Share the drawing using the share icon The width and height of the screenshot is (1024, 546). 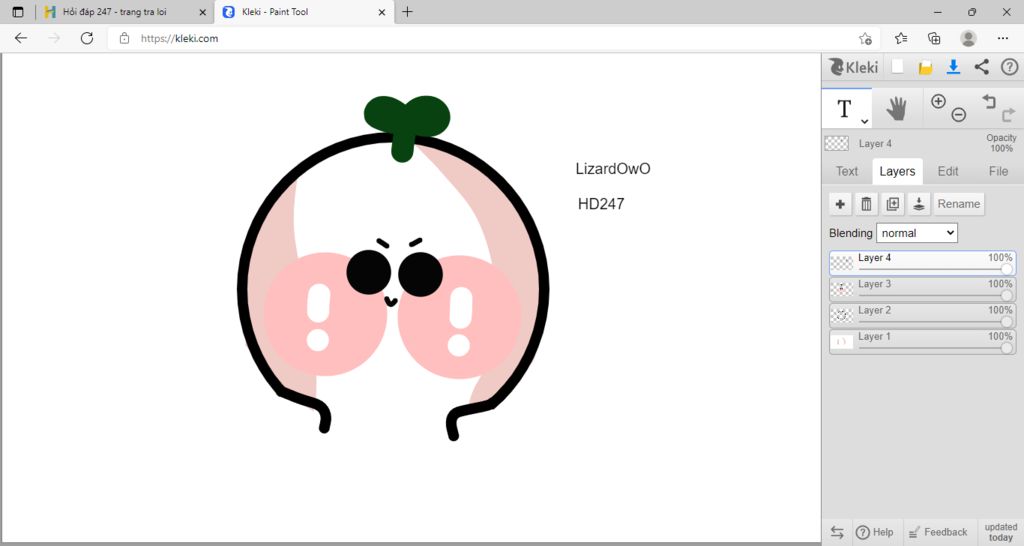[x=982, y=67]
